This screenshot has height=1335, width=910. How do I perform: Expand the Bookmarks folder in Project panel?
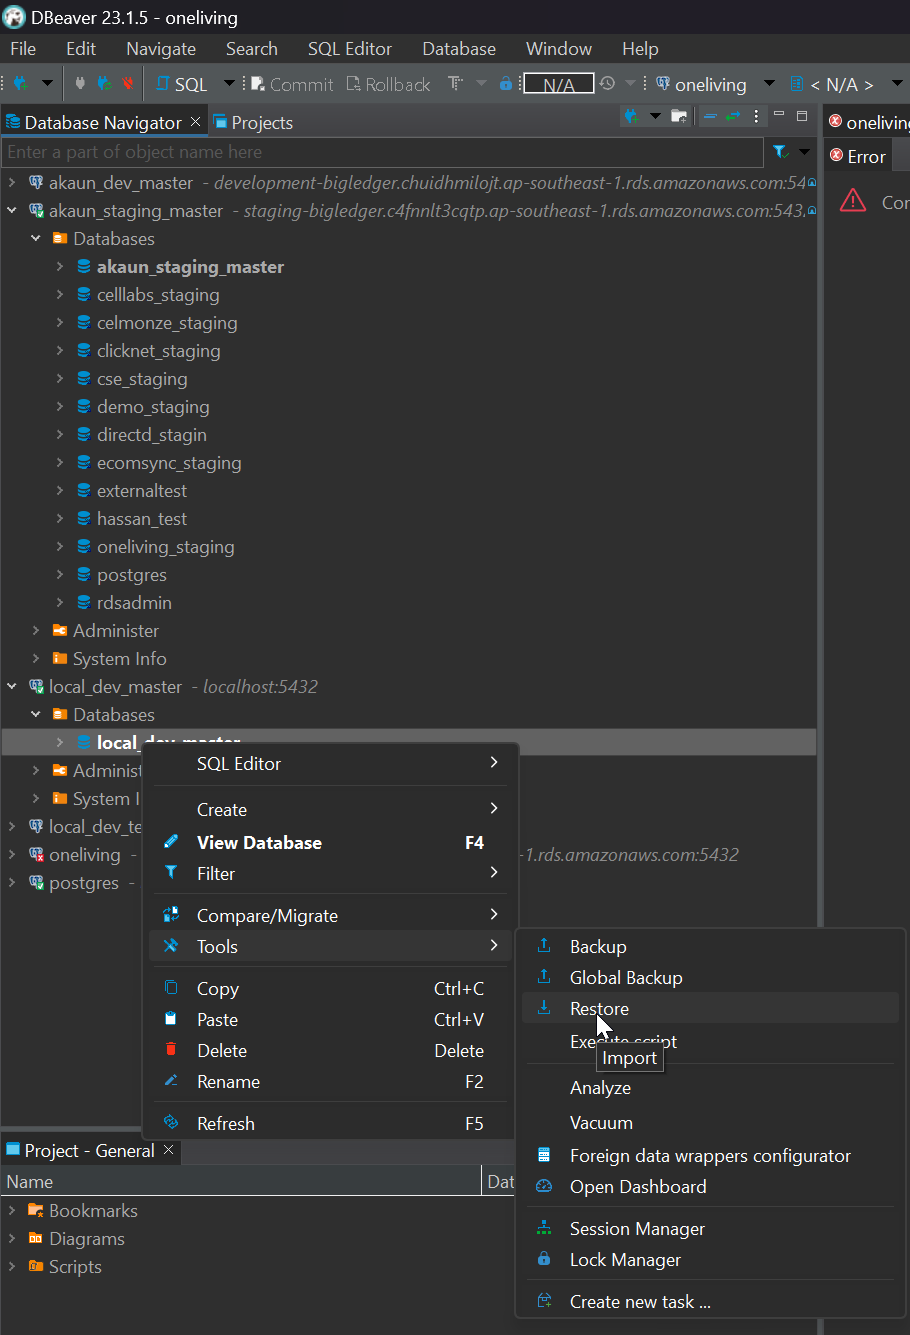(12, 1211)
